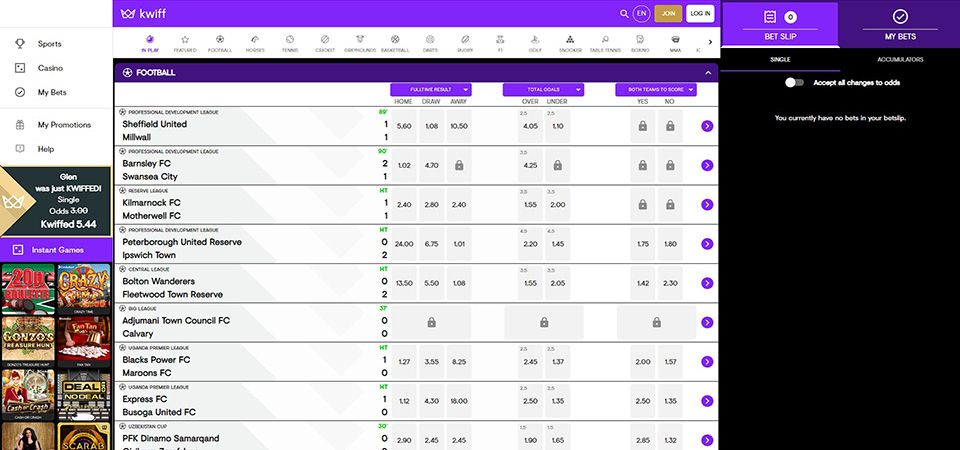Open Peterborough United Reserve match arrow

pos(707,244)
